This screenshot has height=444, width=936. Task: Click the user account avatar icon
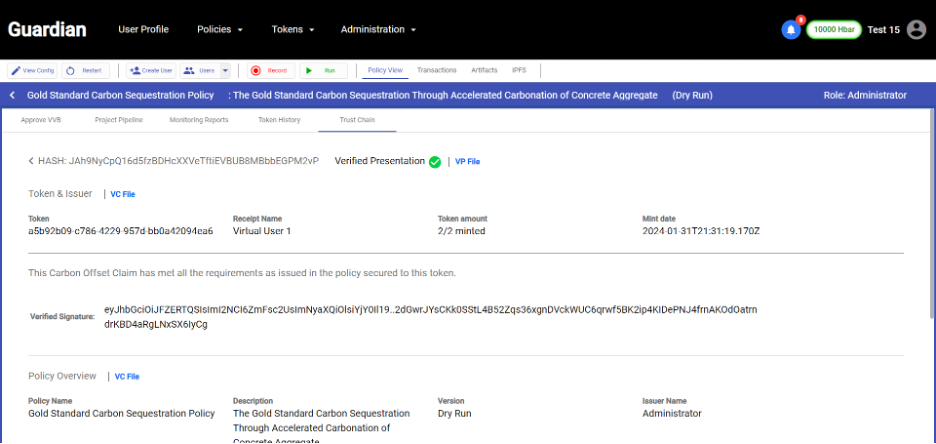916,30
